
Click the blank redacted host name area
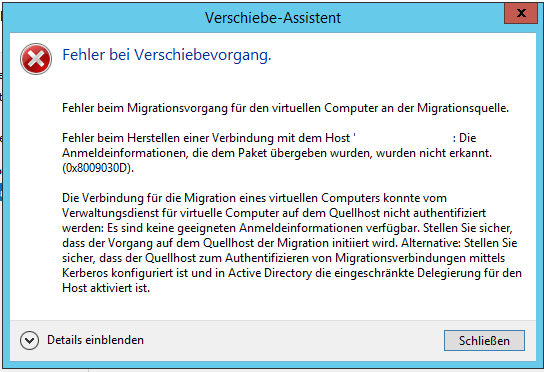403,138
